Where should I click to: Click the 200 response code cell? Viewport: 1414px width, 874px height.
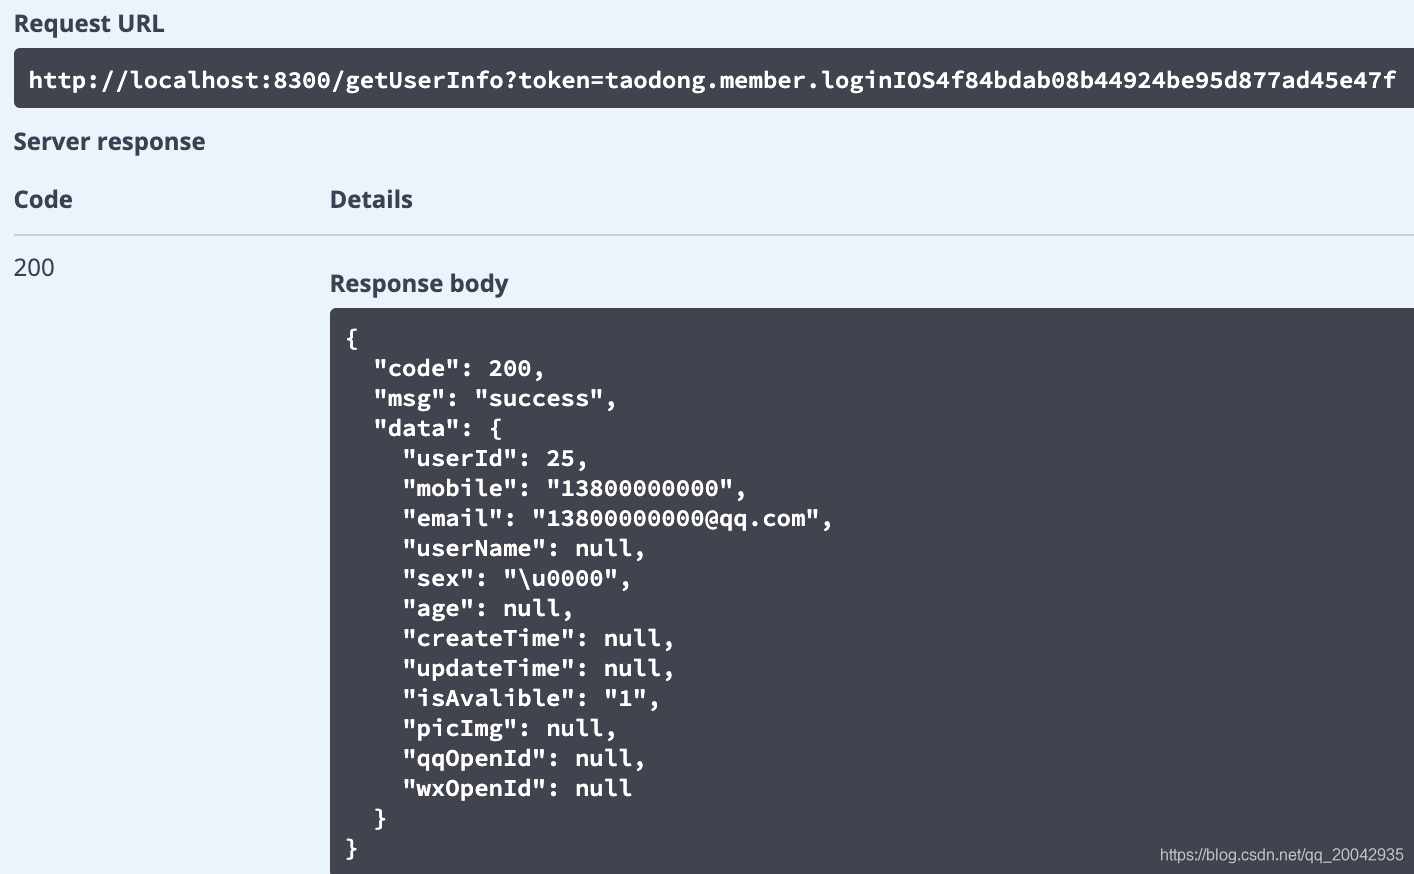pos(34,268)
